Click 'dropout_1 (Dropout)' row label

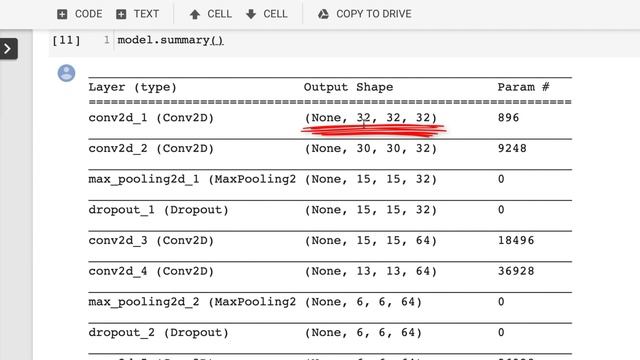coord(158,210)
